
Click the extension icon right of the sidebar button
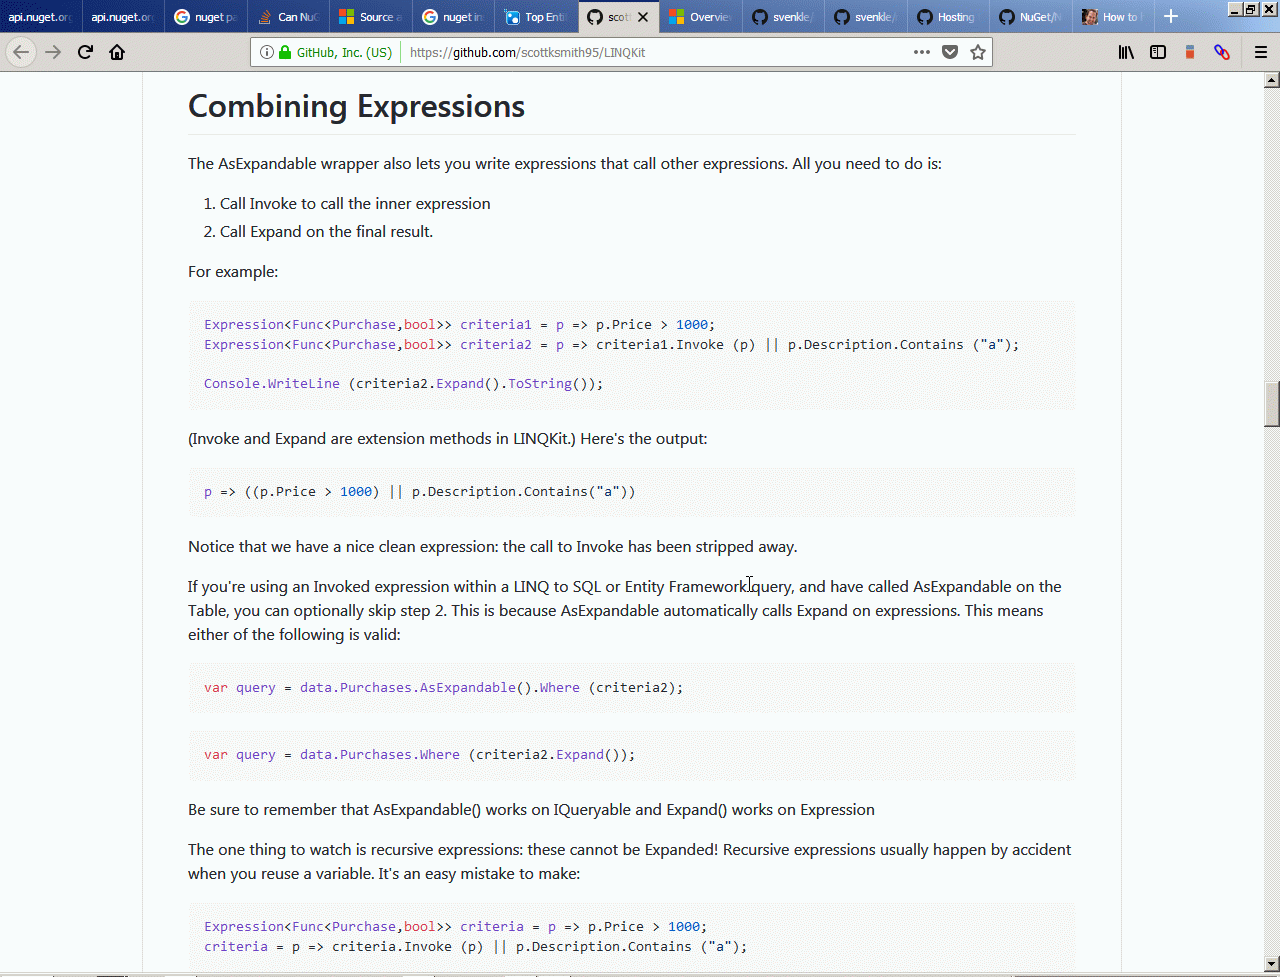1190,52
